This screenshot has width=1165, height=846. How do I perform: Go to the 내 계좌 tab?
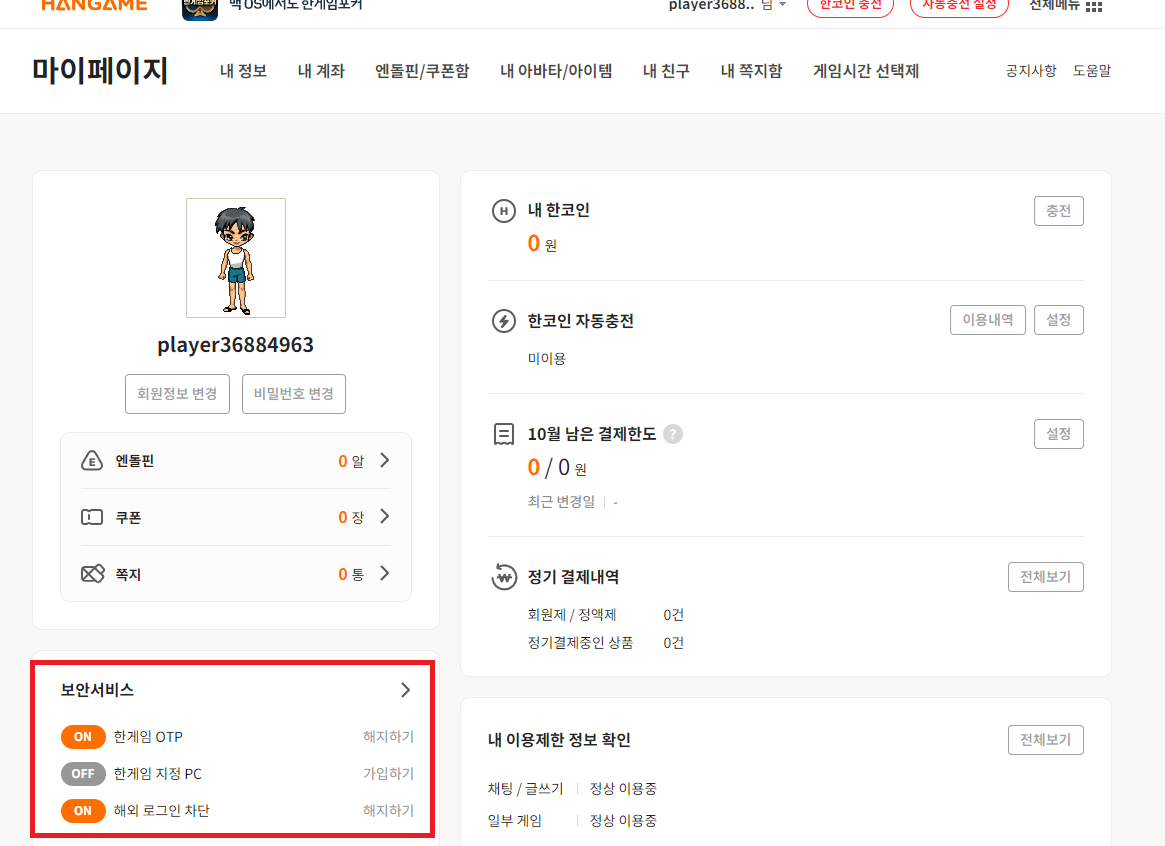click(321, 71)
